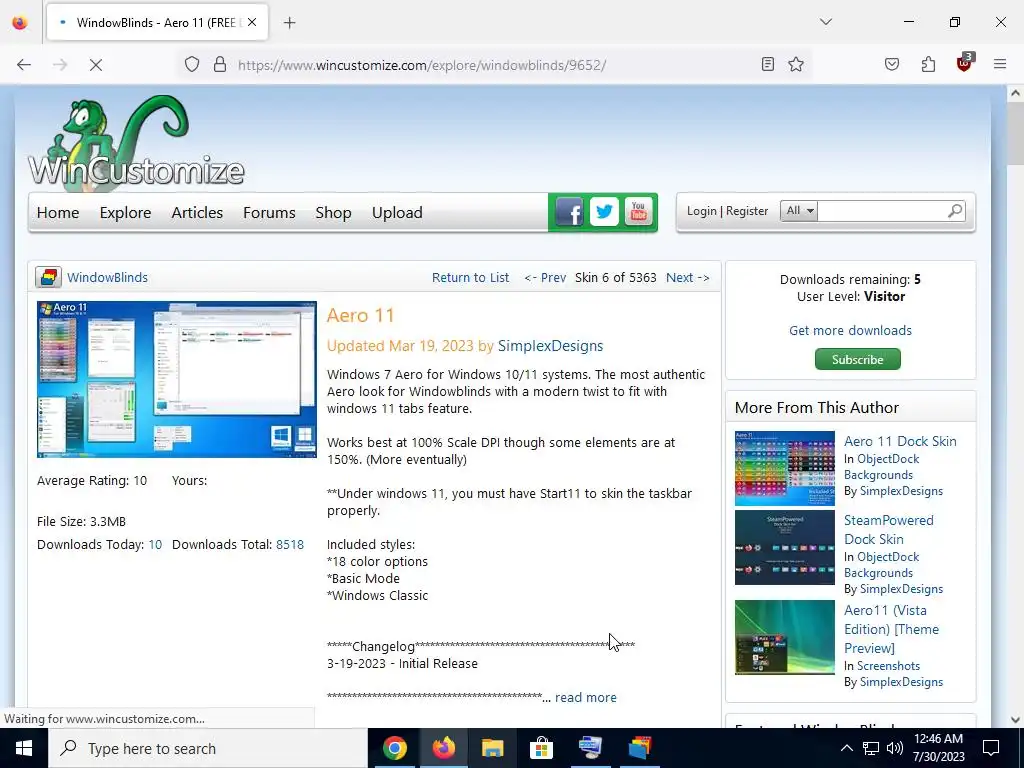Open the WindowBlinds category link
Screen dimensions: 1024x768
pyautogui.click(x=108, y=278)
